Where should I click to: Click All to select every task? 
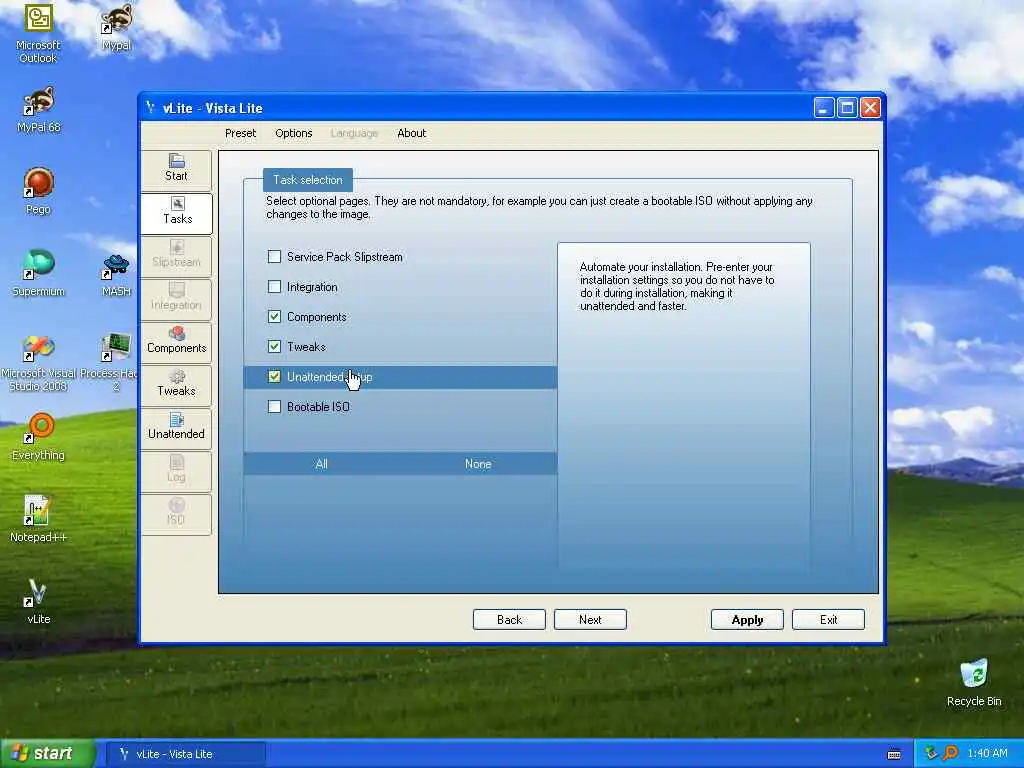(x=321, y=464)
